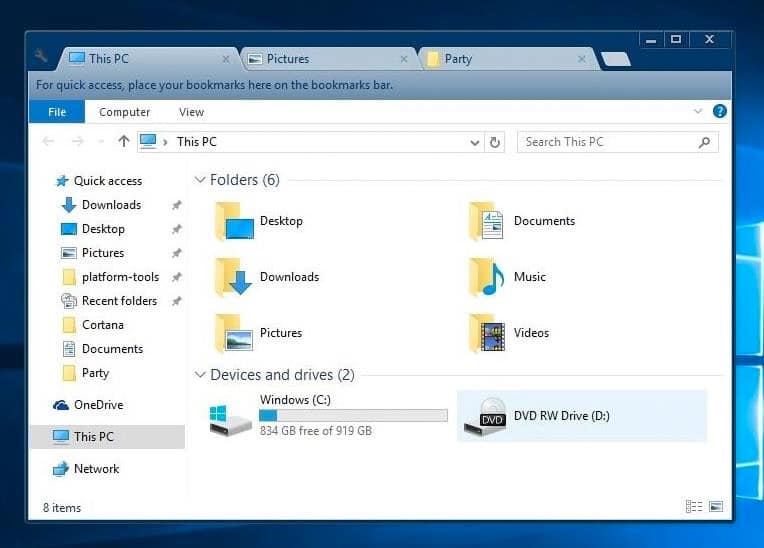Image resolution: width=764 pixels, height=548 pixels.
Task: Open the new tab button after Party
Action: pos(616,59)
